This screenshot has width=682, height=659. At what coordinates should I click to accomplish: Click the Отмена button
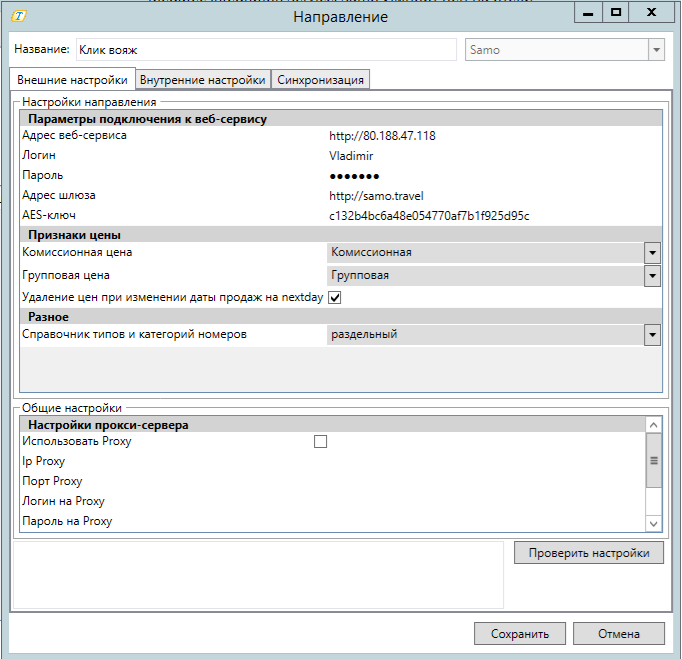618,634
